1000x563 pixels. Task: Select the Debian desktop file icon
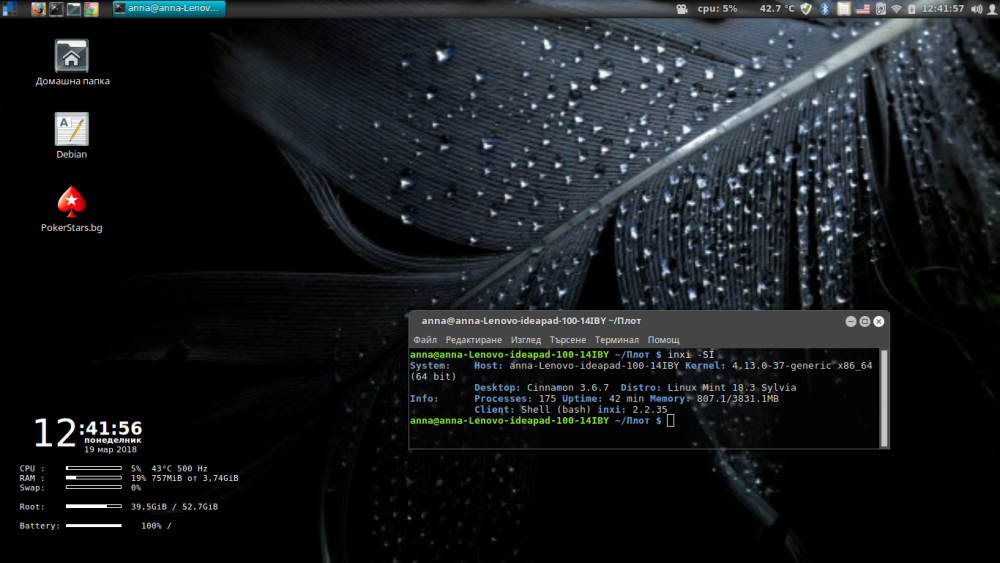71,136
